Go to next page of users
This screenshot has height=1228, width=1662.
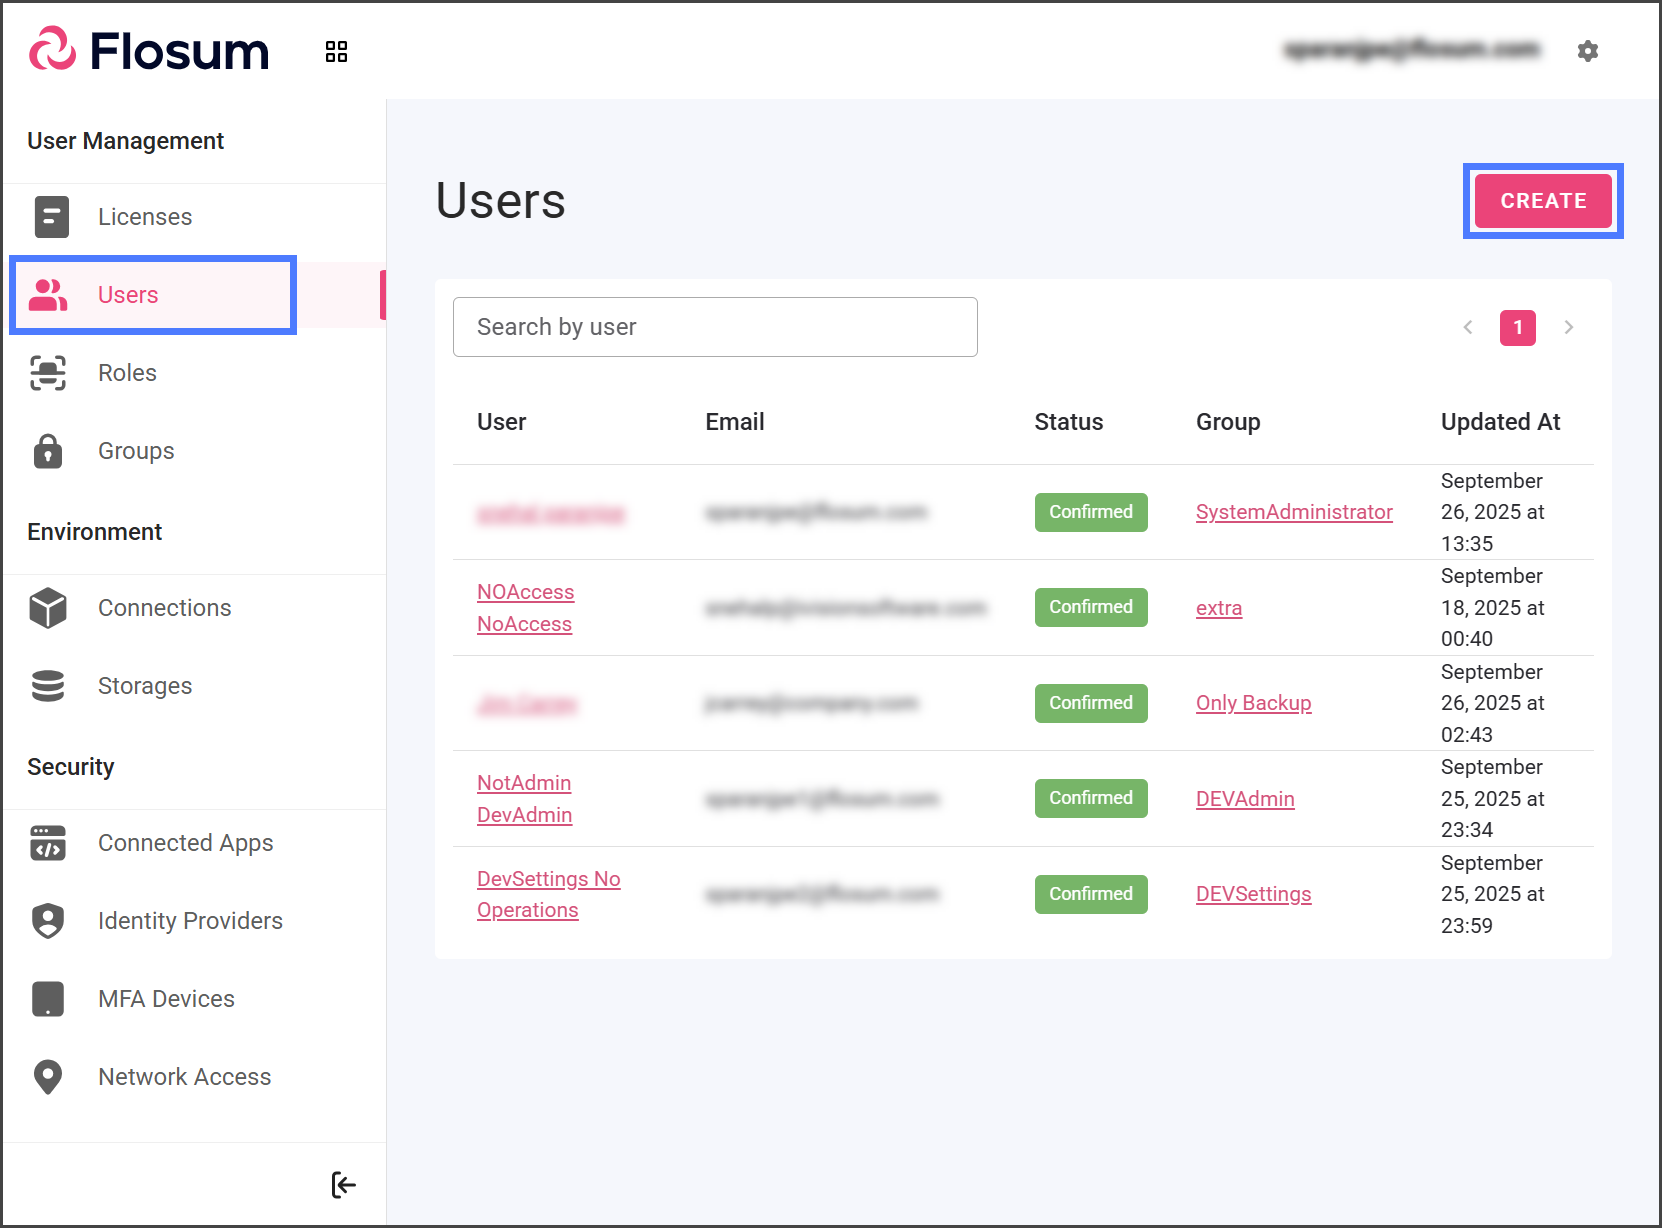[1568, 327]
